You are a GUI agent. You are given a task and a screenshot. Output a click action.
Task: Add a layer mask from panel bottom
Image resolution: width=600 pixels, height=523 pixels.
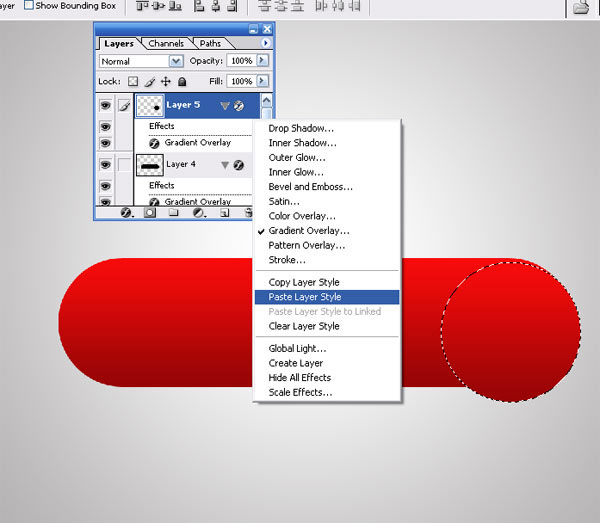point(150,213)
